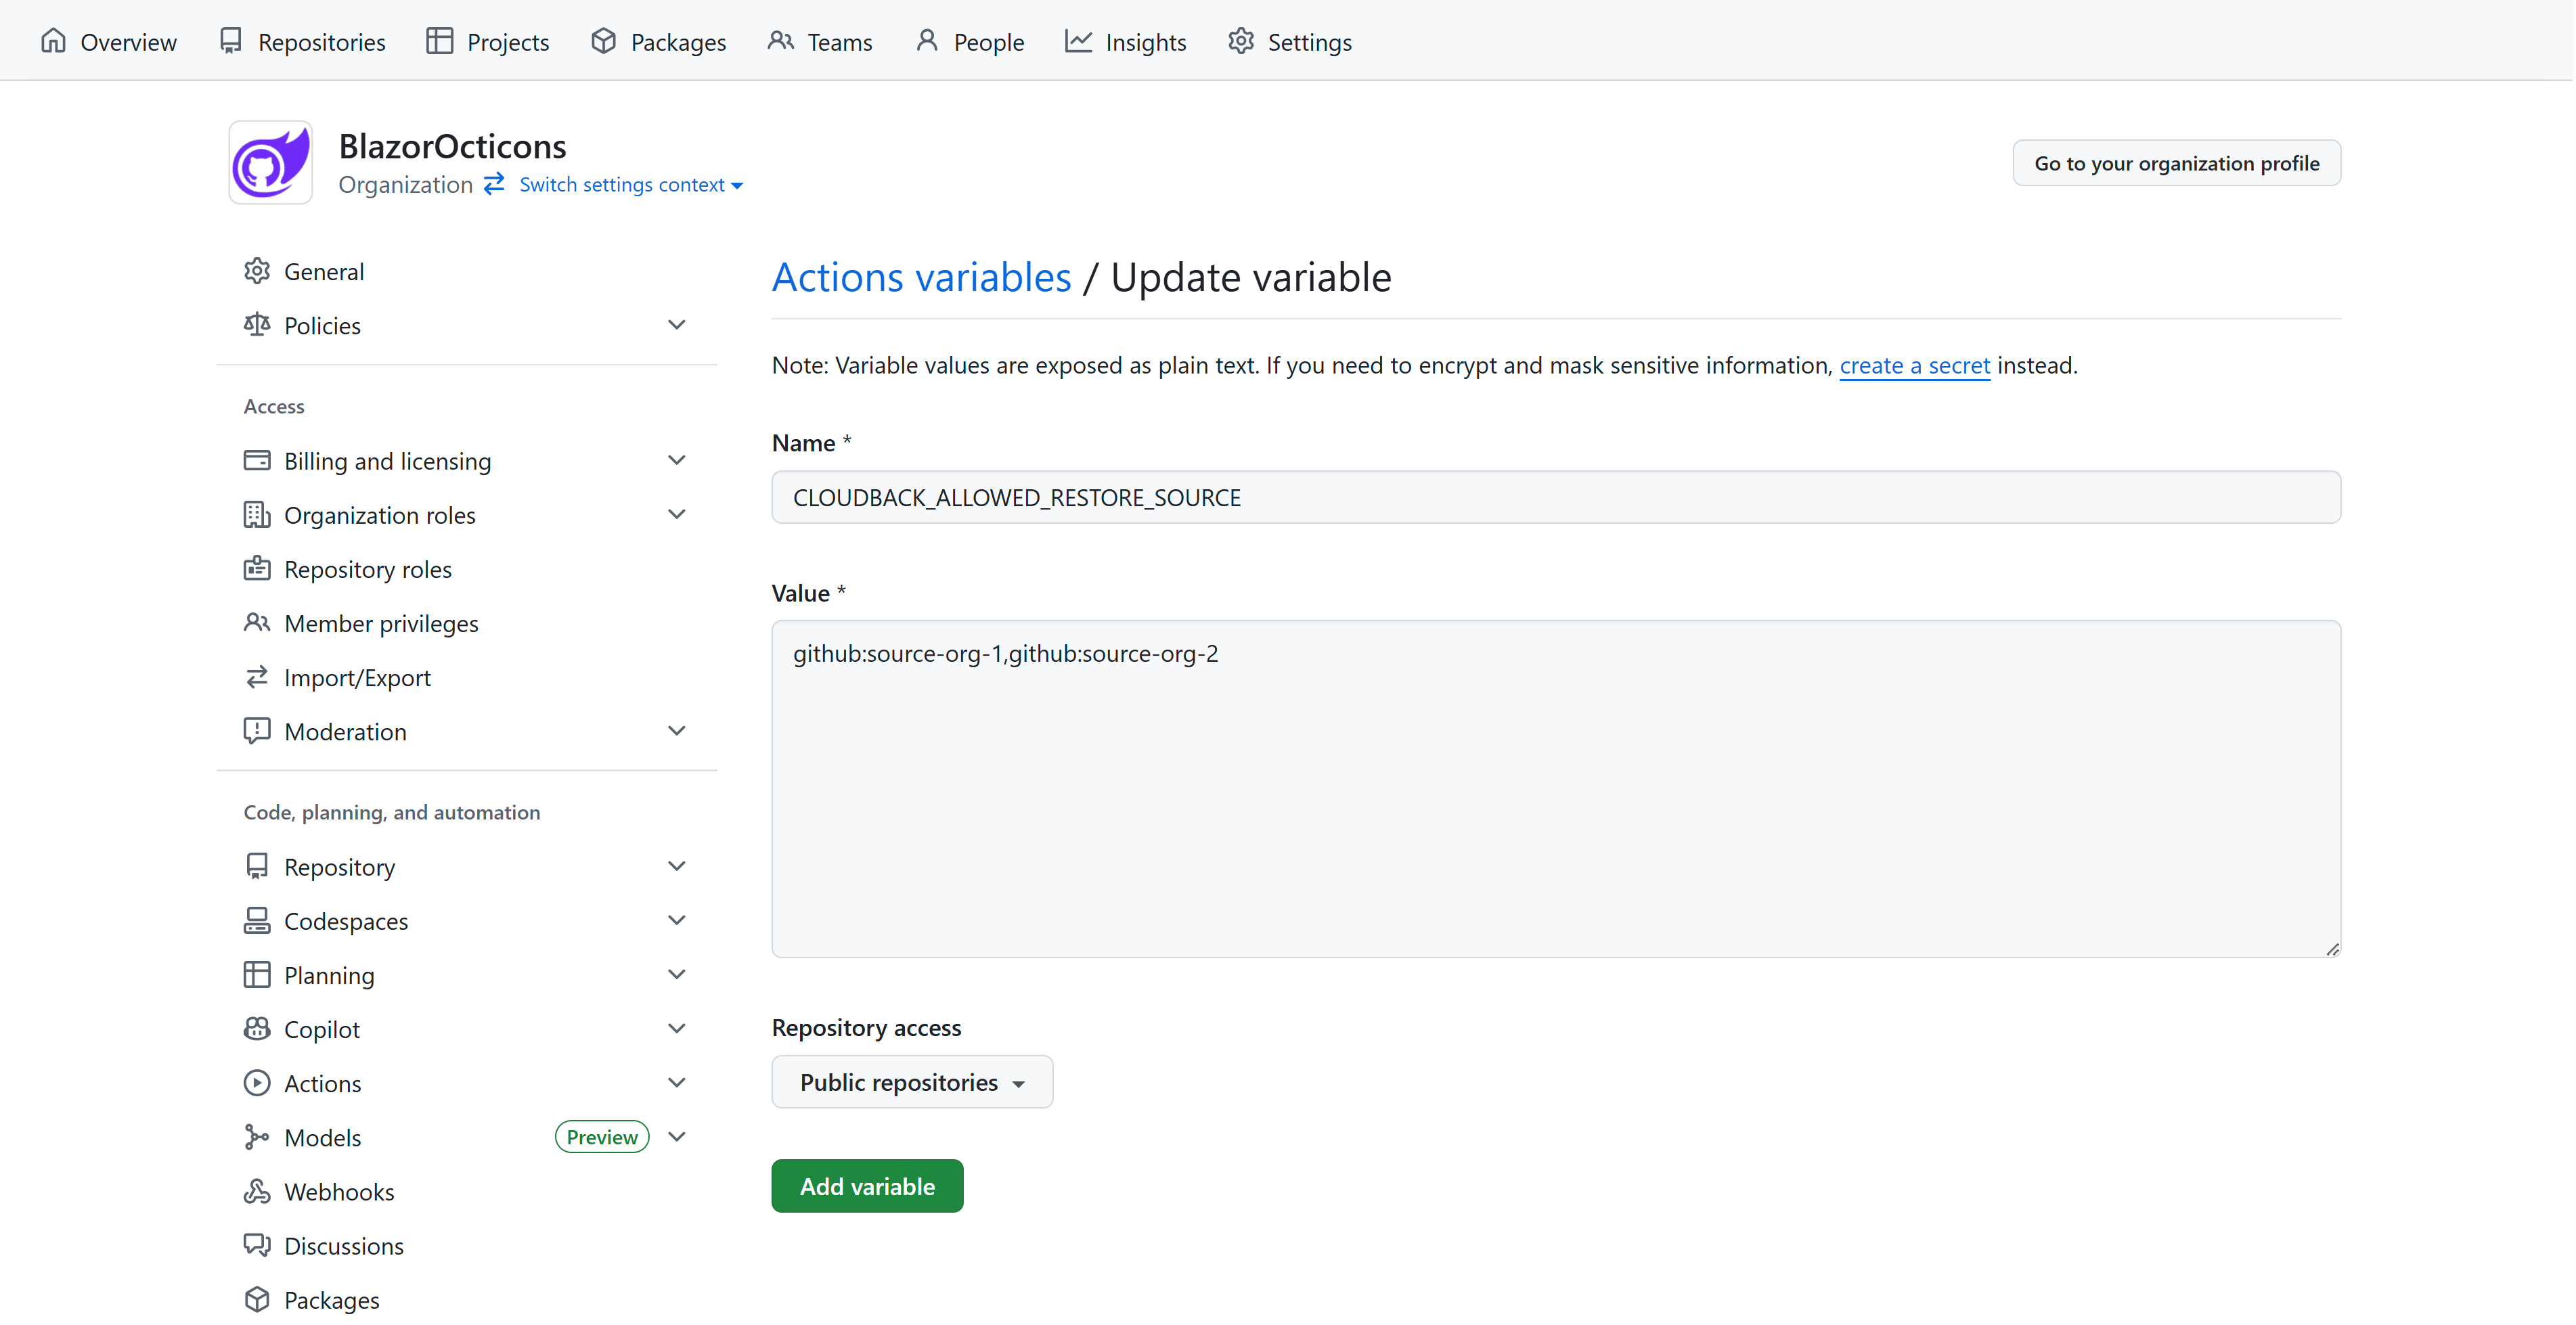
Task: Click the Repository roles badge icon
Action: [x=257, y=568]
